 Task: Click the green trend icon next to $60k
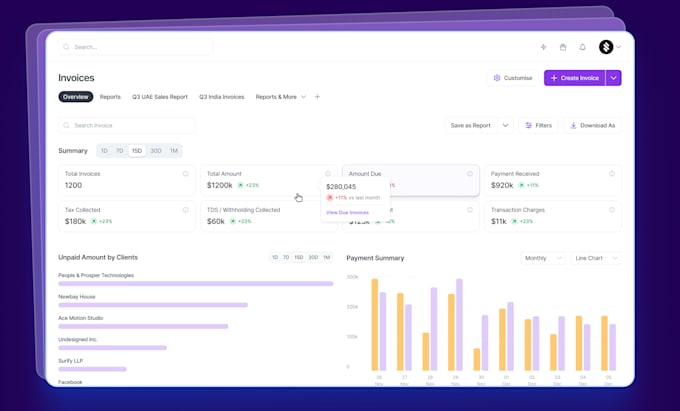232,221
